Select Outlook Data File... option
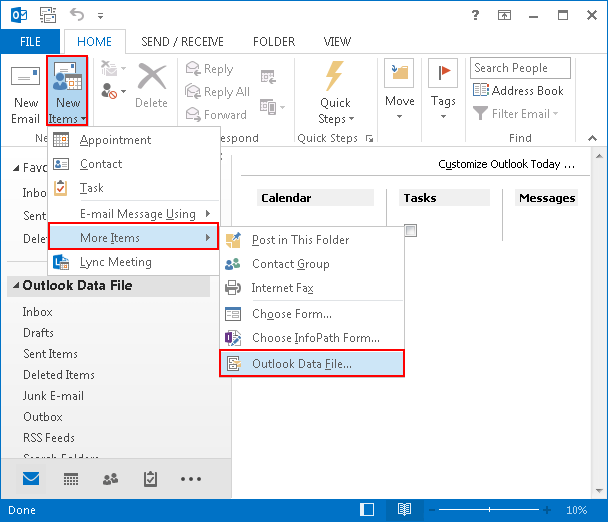608x522 pixels. tap(312, 363)
